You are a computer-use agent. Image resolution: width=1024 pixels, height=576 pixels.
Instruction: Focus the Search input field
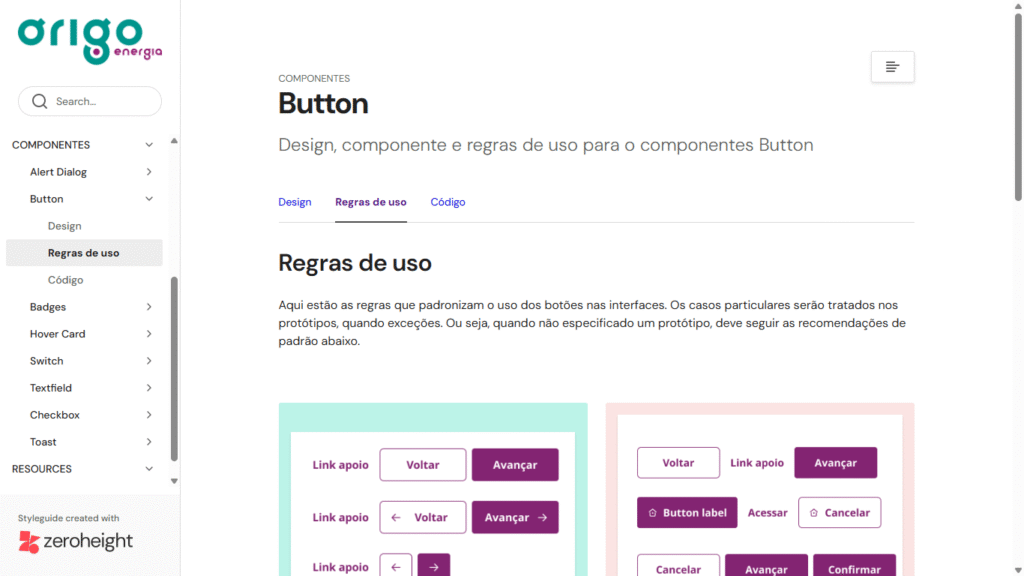click(x=100, y=101)
